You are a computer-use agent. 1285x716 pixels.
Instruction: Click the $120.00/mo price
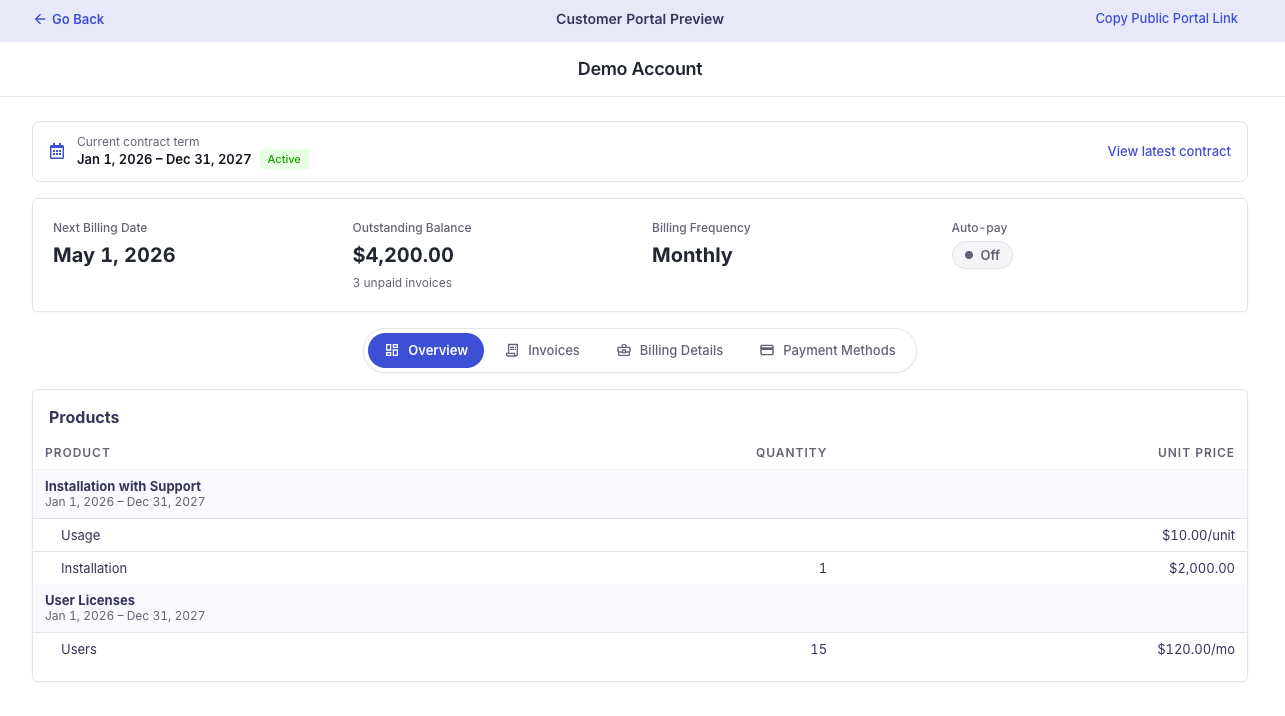(1196, 649)
